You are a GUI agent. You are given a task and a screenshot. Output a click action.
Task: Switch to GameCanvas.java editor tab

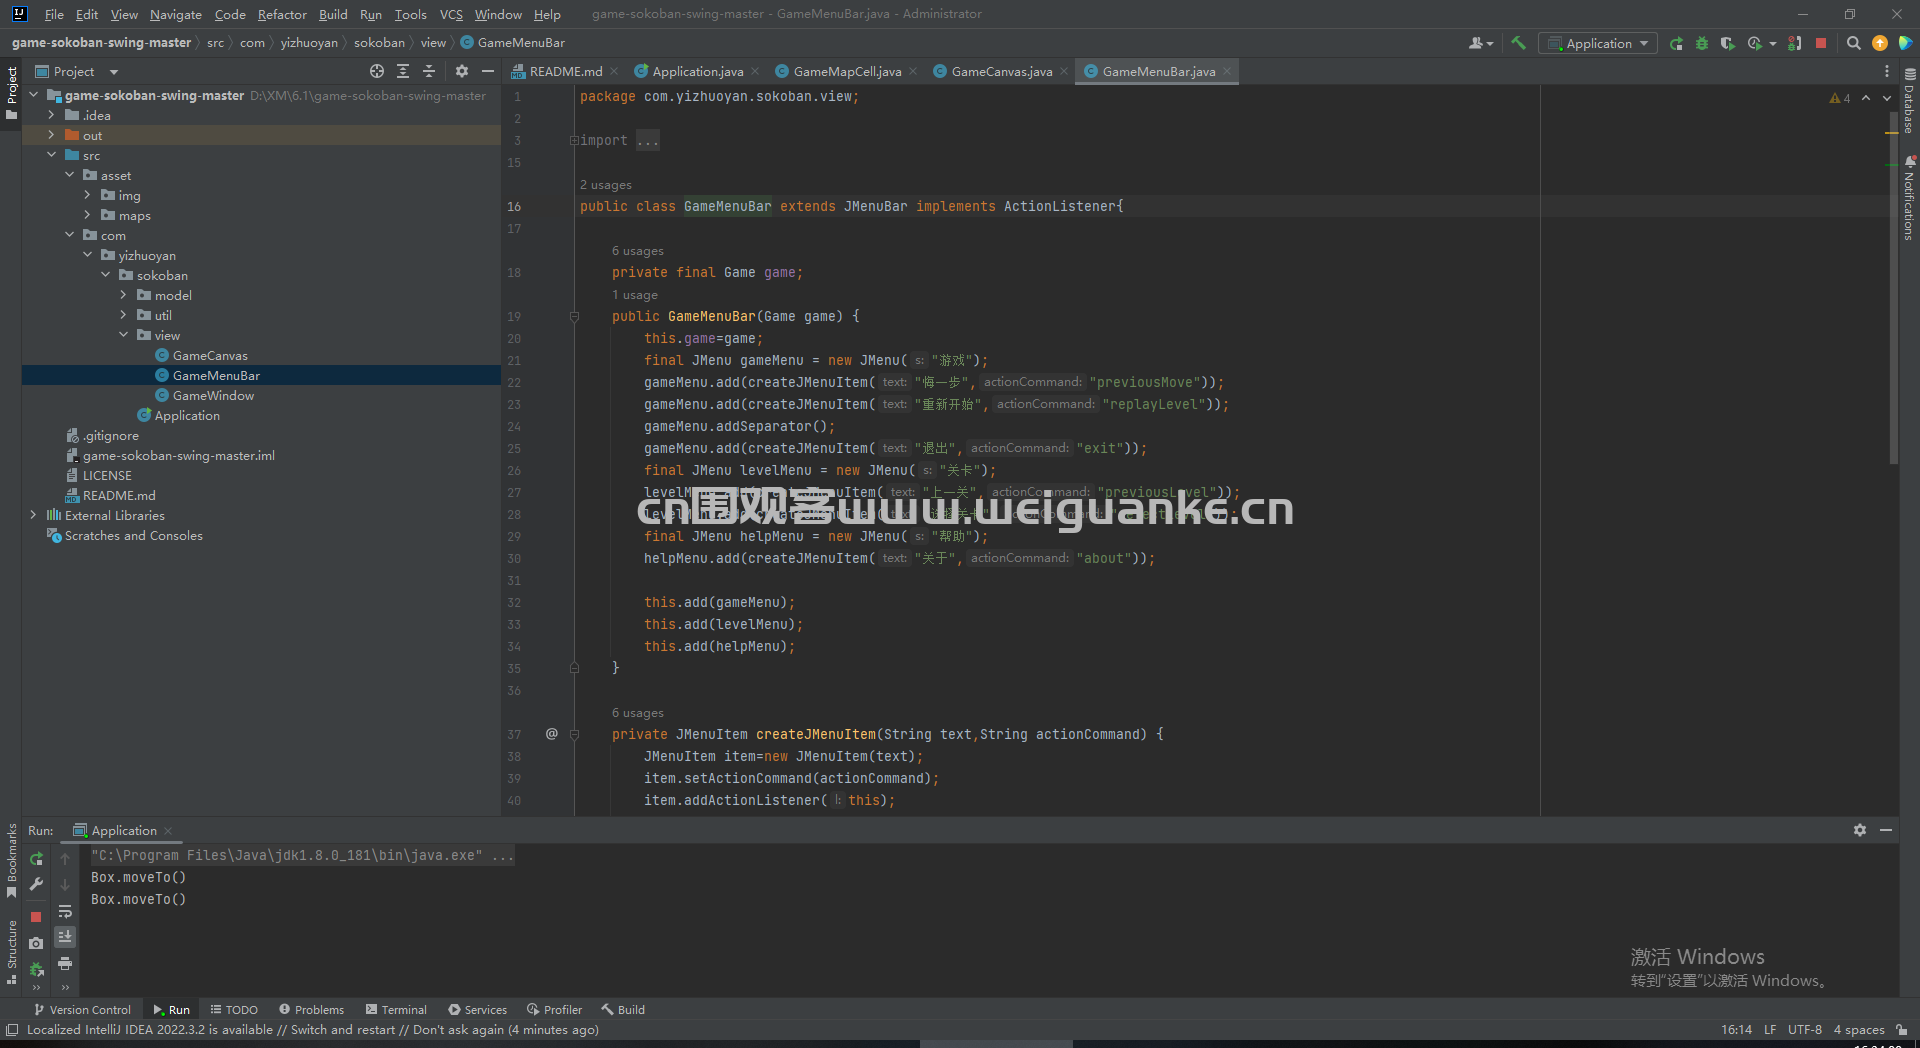(x=1001, y=71)
